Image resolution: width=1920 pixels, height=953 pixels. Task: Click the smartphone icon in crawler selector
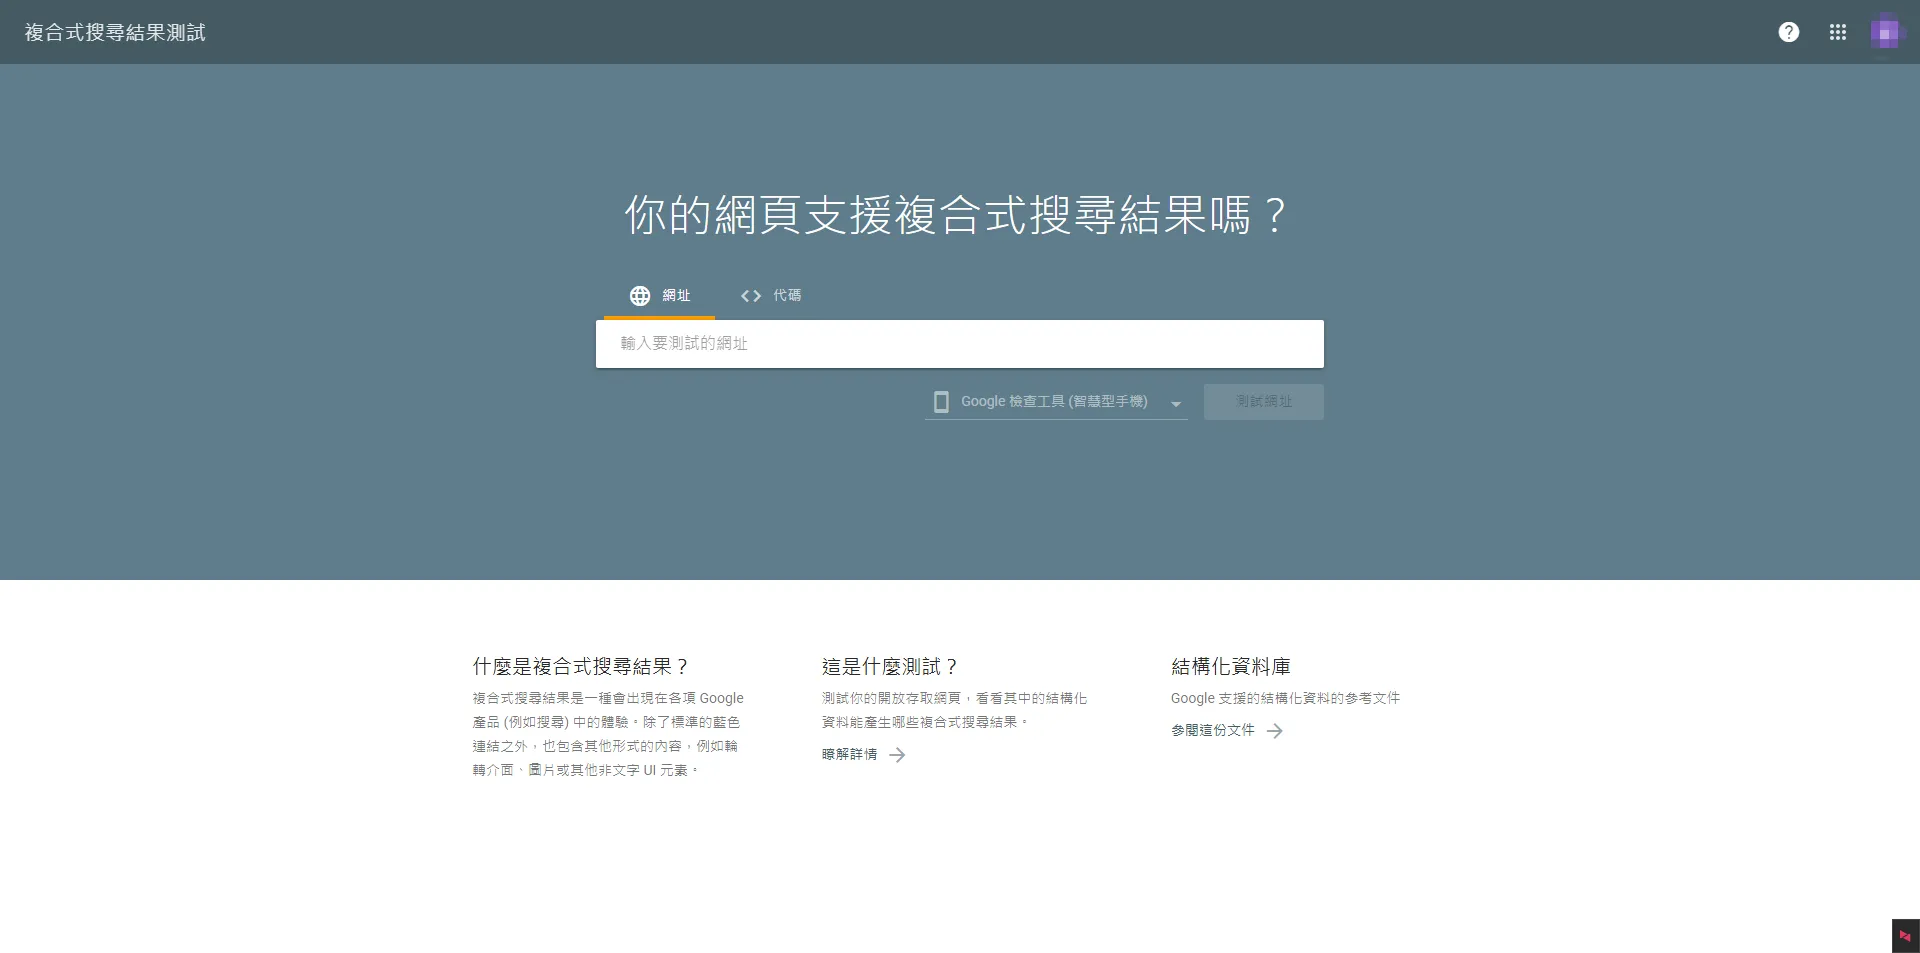[941, 402]
